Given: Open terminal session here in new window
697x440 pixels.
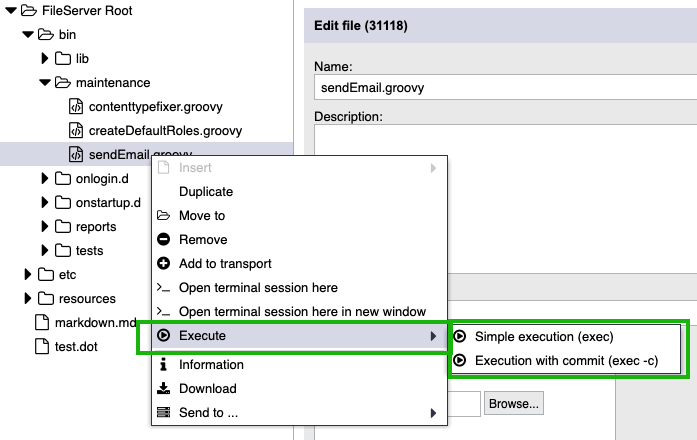Looking at the screenshot, I should (x=302, y=312).
